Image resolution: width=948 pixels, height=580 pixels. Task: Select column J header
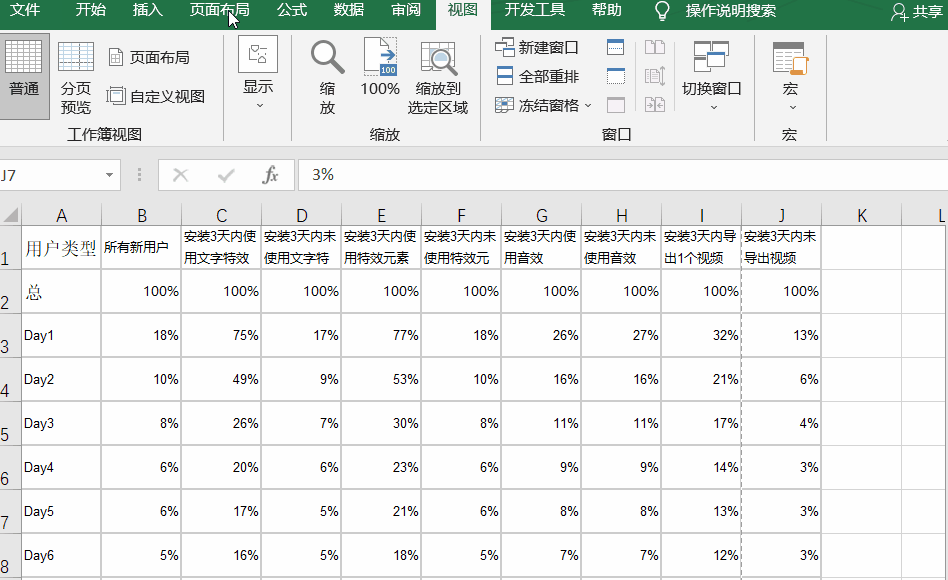click(781, 215)
